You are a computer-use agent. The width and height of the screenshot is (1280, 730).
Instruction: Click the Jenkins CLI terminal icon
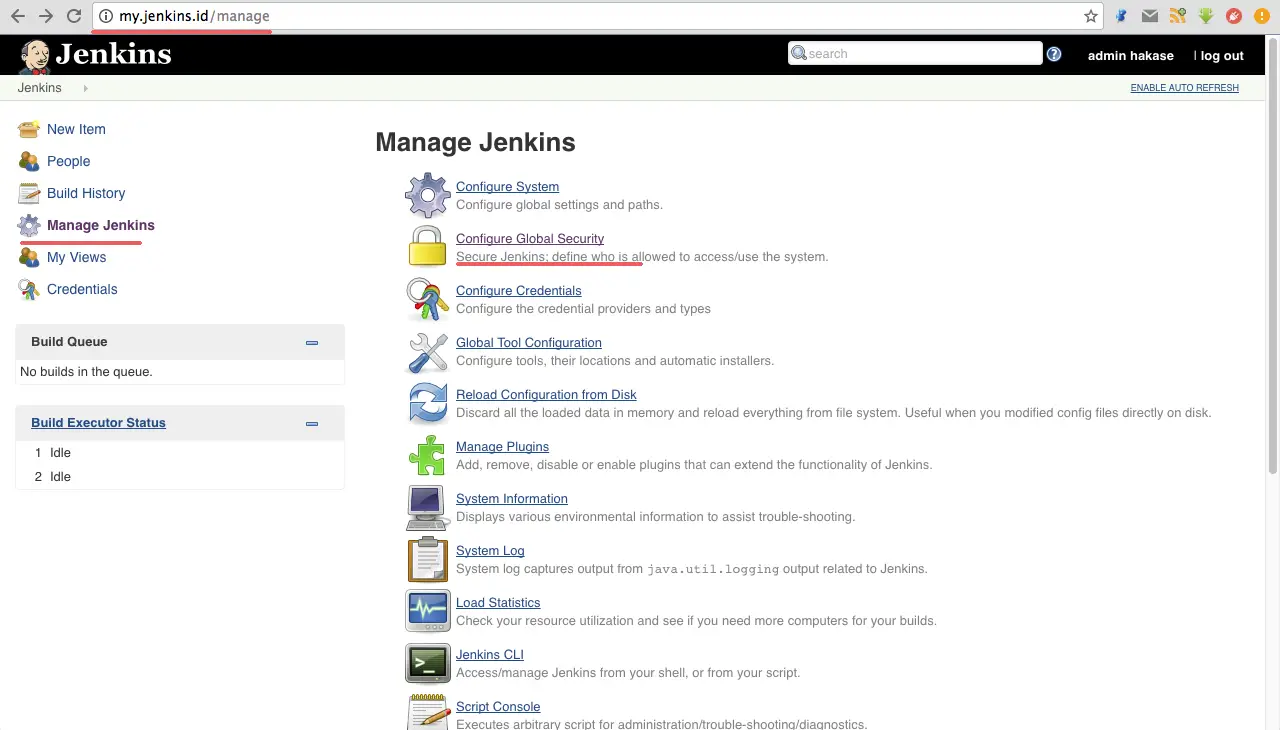[x=428, y=663]
